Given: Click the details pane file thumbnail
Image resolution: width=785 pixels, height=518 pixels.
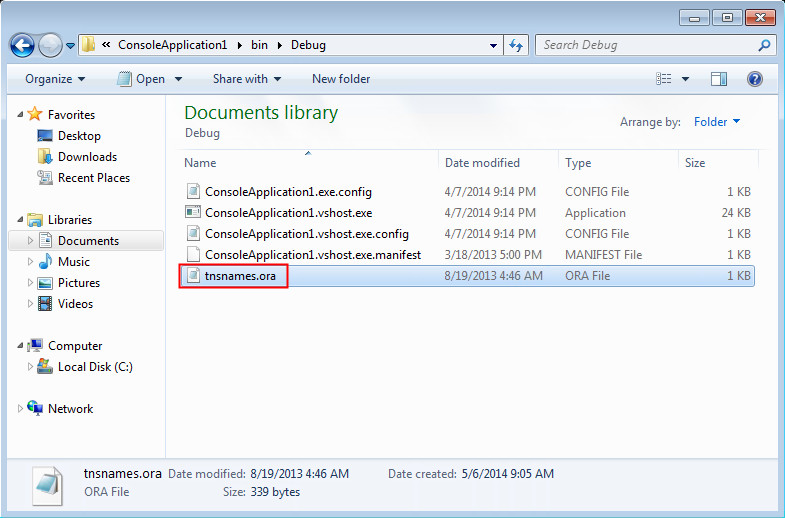Looking at the screenshot, I should pyautogui.click(x=48, y=485).
